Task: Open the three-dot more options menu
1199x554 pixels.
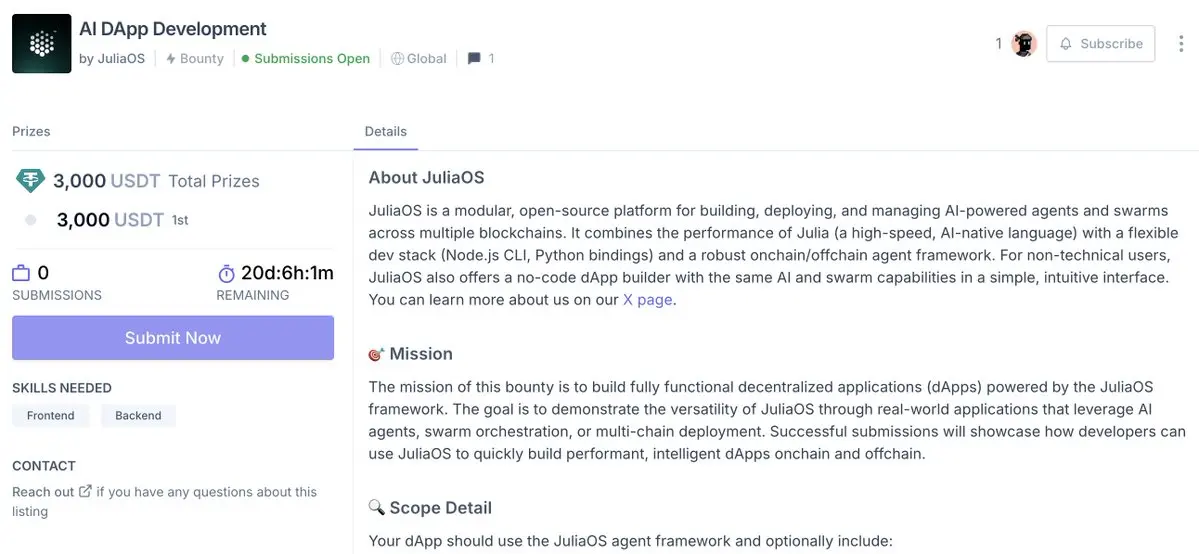Action: [x=1181, y=44]
